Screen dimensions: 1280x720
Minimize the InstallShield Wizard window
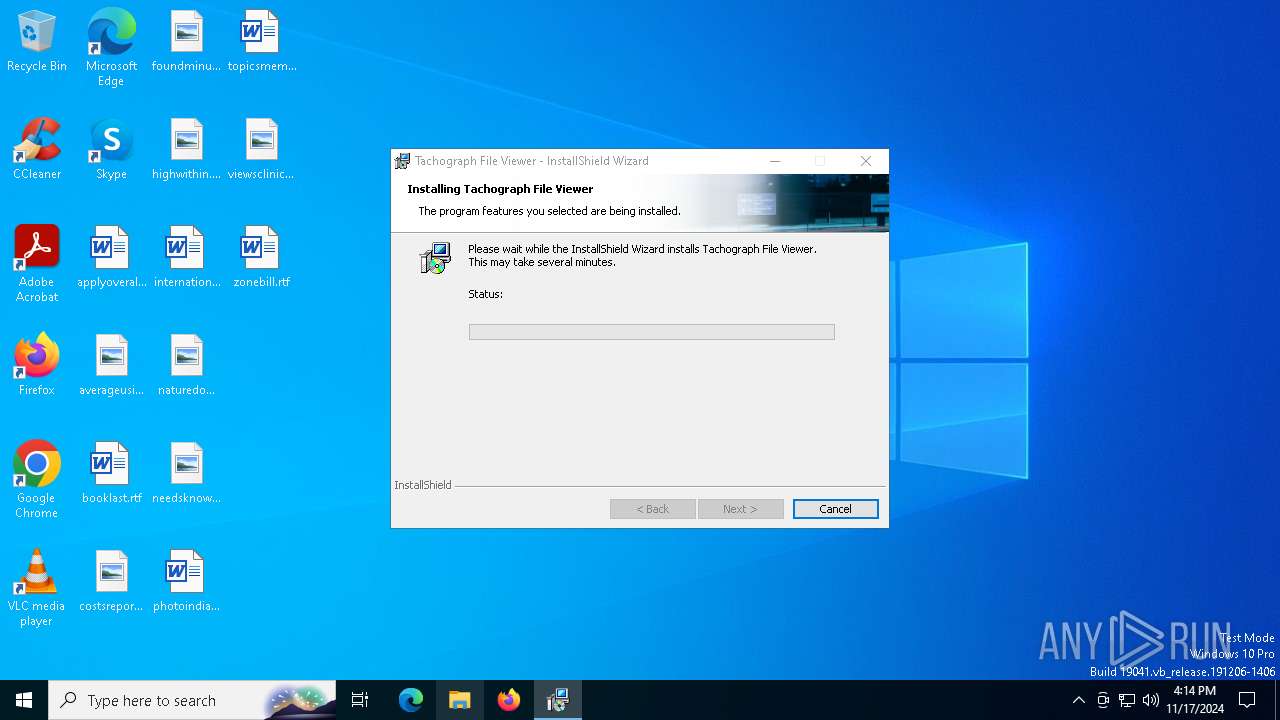(x=774, y=161)
